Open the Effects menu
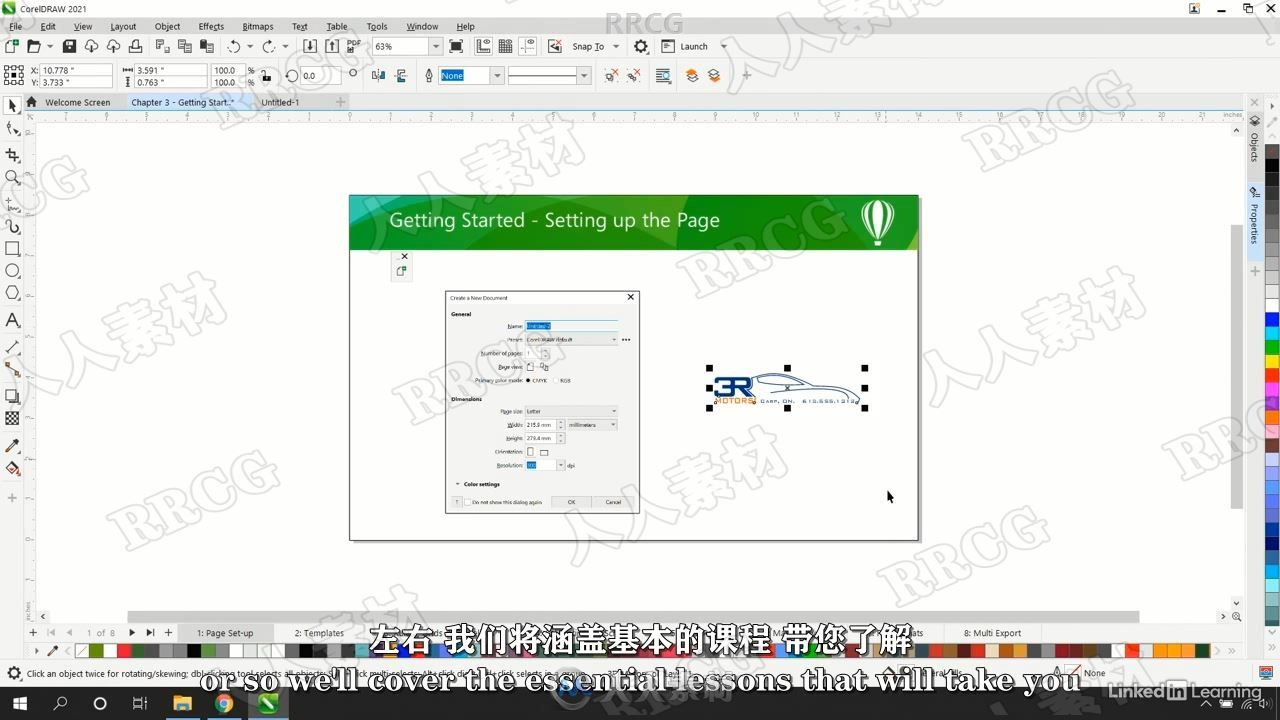Screen dimensions: 1280x720 pos(211,27)
